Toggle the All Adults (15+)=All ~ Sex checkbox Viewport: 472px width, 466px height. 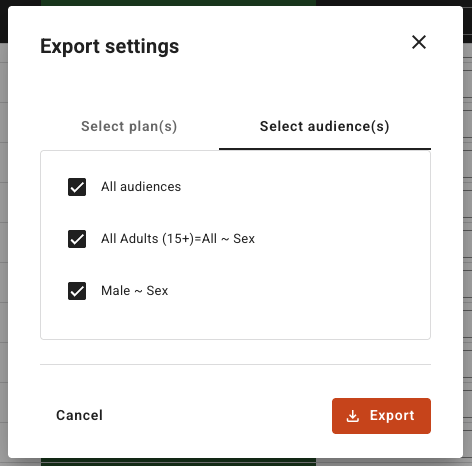pos(77,239)
